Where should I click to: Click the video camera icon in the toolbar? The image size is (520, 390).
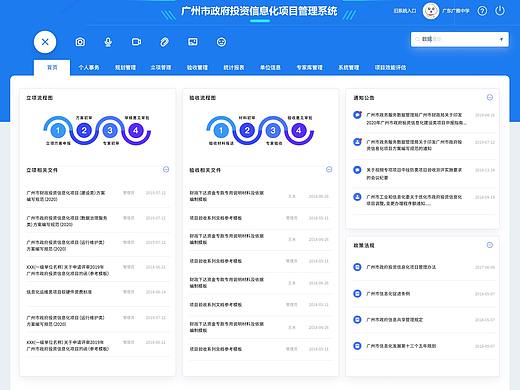coord(136,42)
